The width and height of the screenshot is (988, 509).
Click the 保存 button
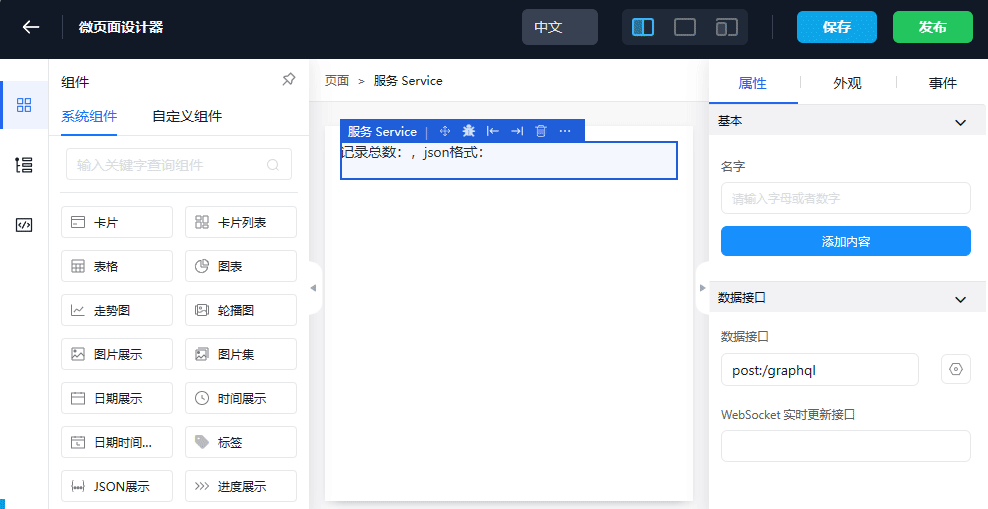[836, 27]
